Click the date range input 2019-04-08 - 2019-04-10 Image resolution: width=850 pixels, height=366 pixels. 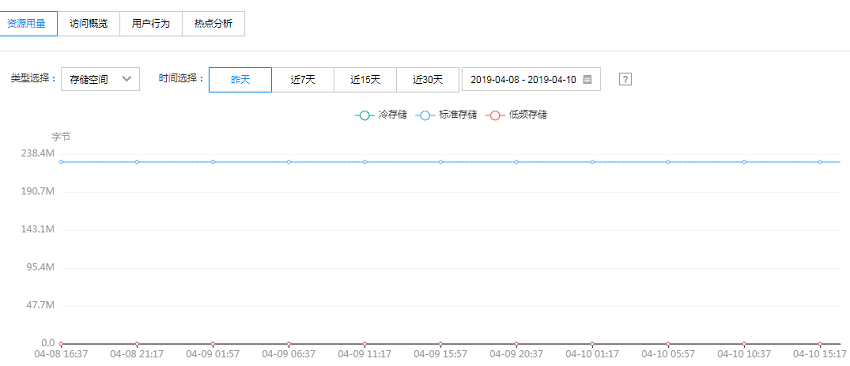point(531,79)
